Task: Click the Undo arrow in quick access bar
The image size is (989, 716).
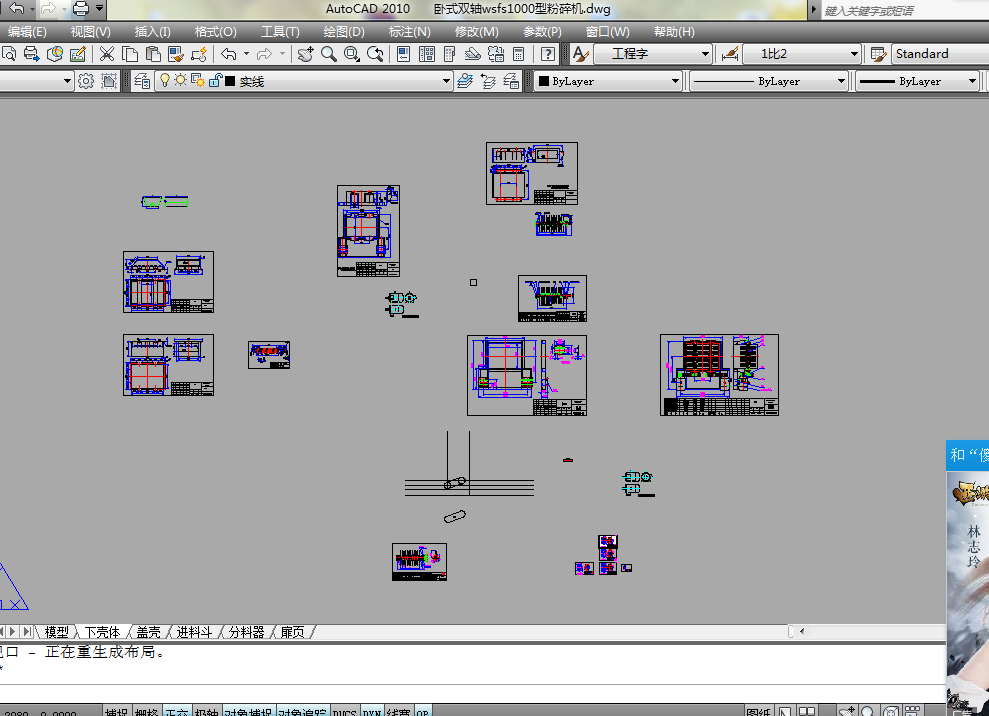Action: [17, 8]
